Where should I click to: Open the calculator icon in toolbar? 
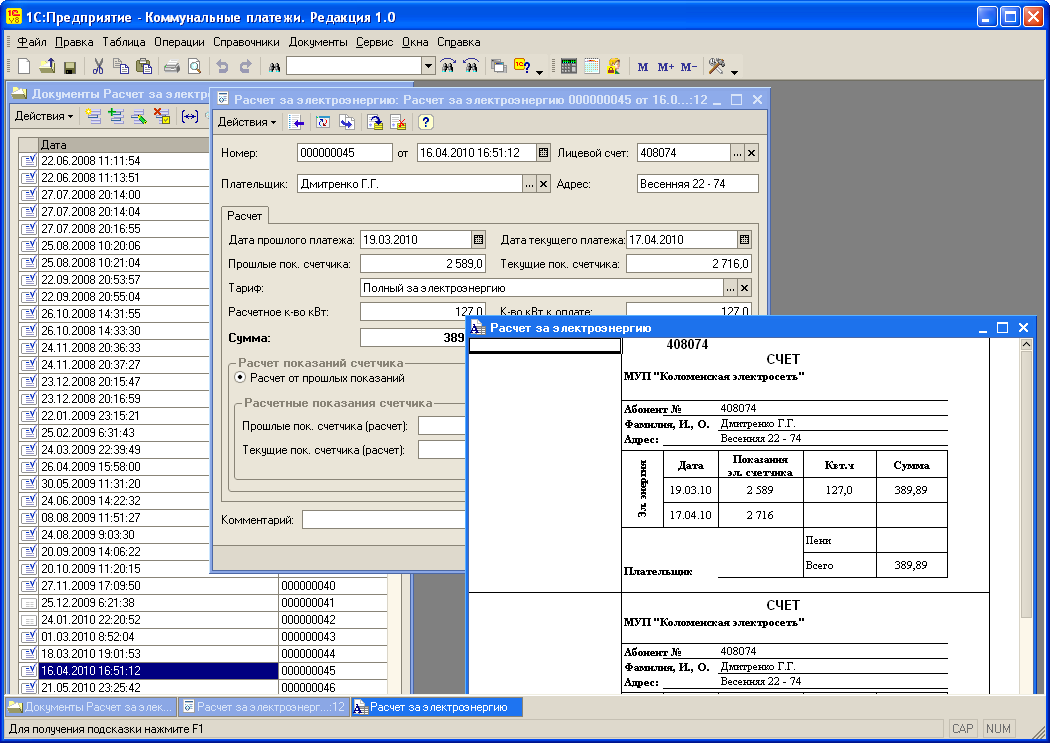click(x=568, y=67)
